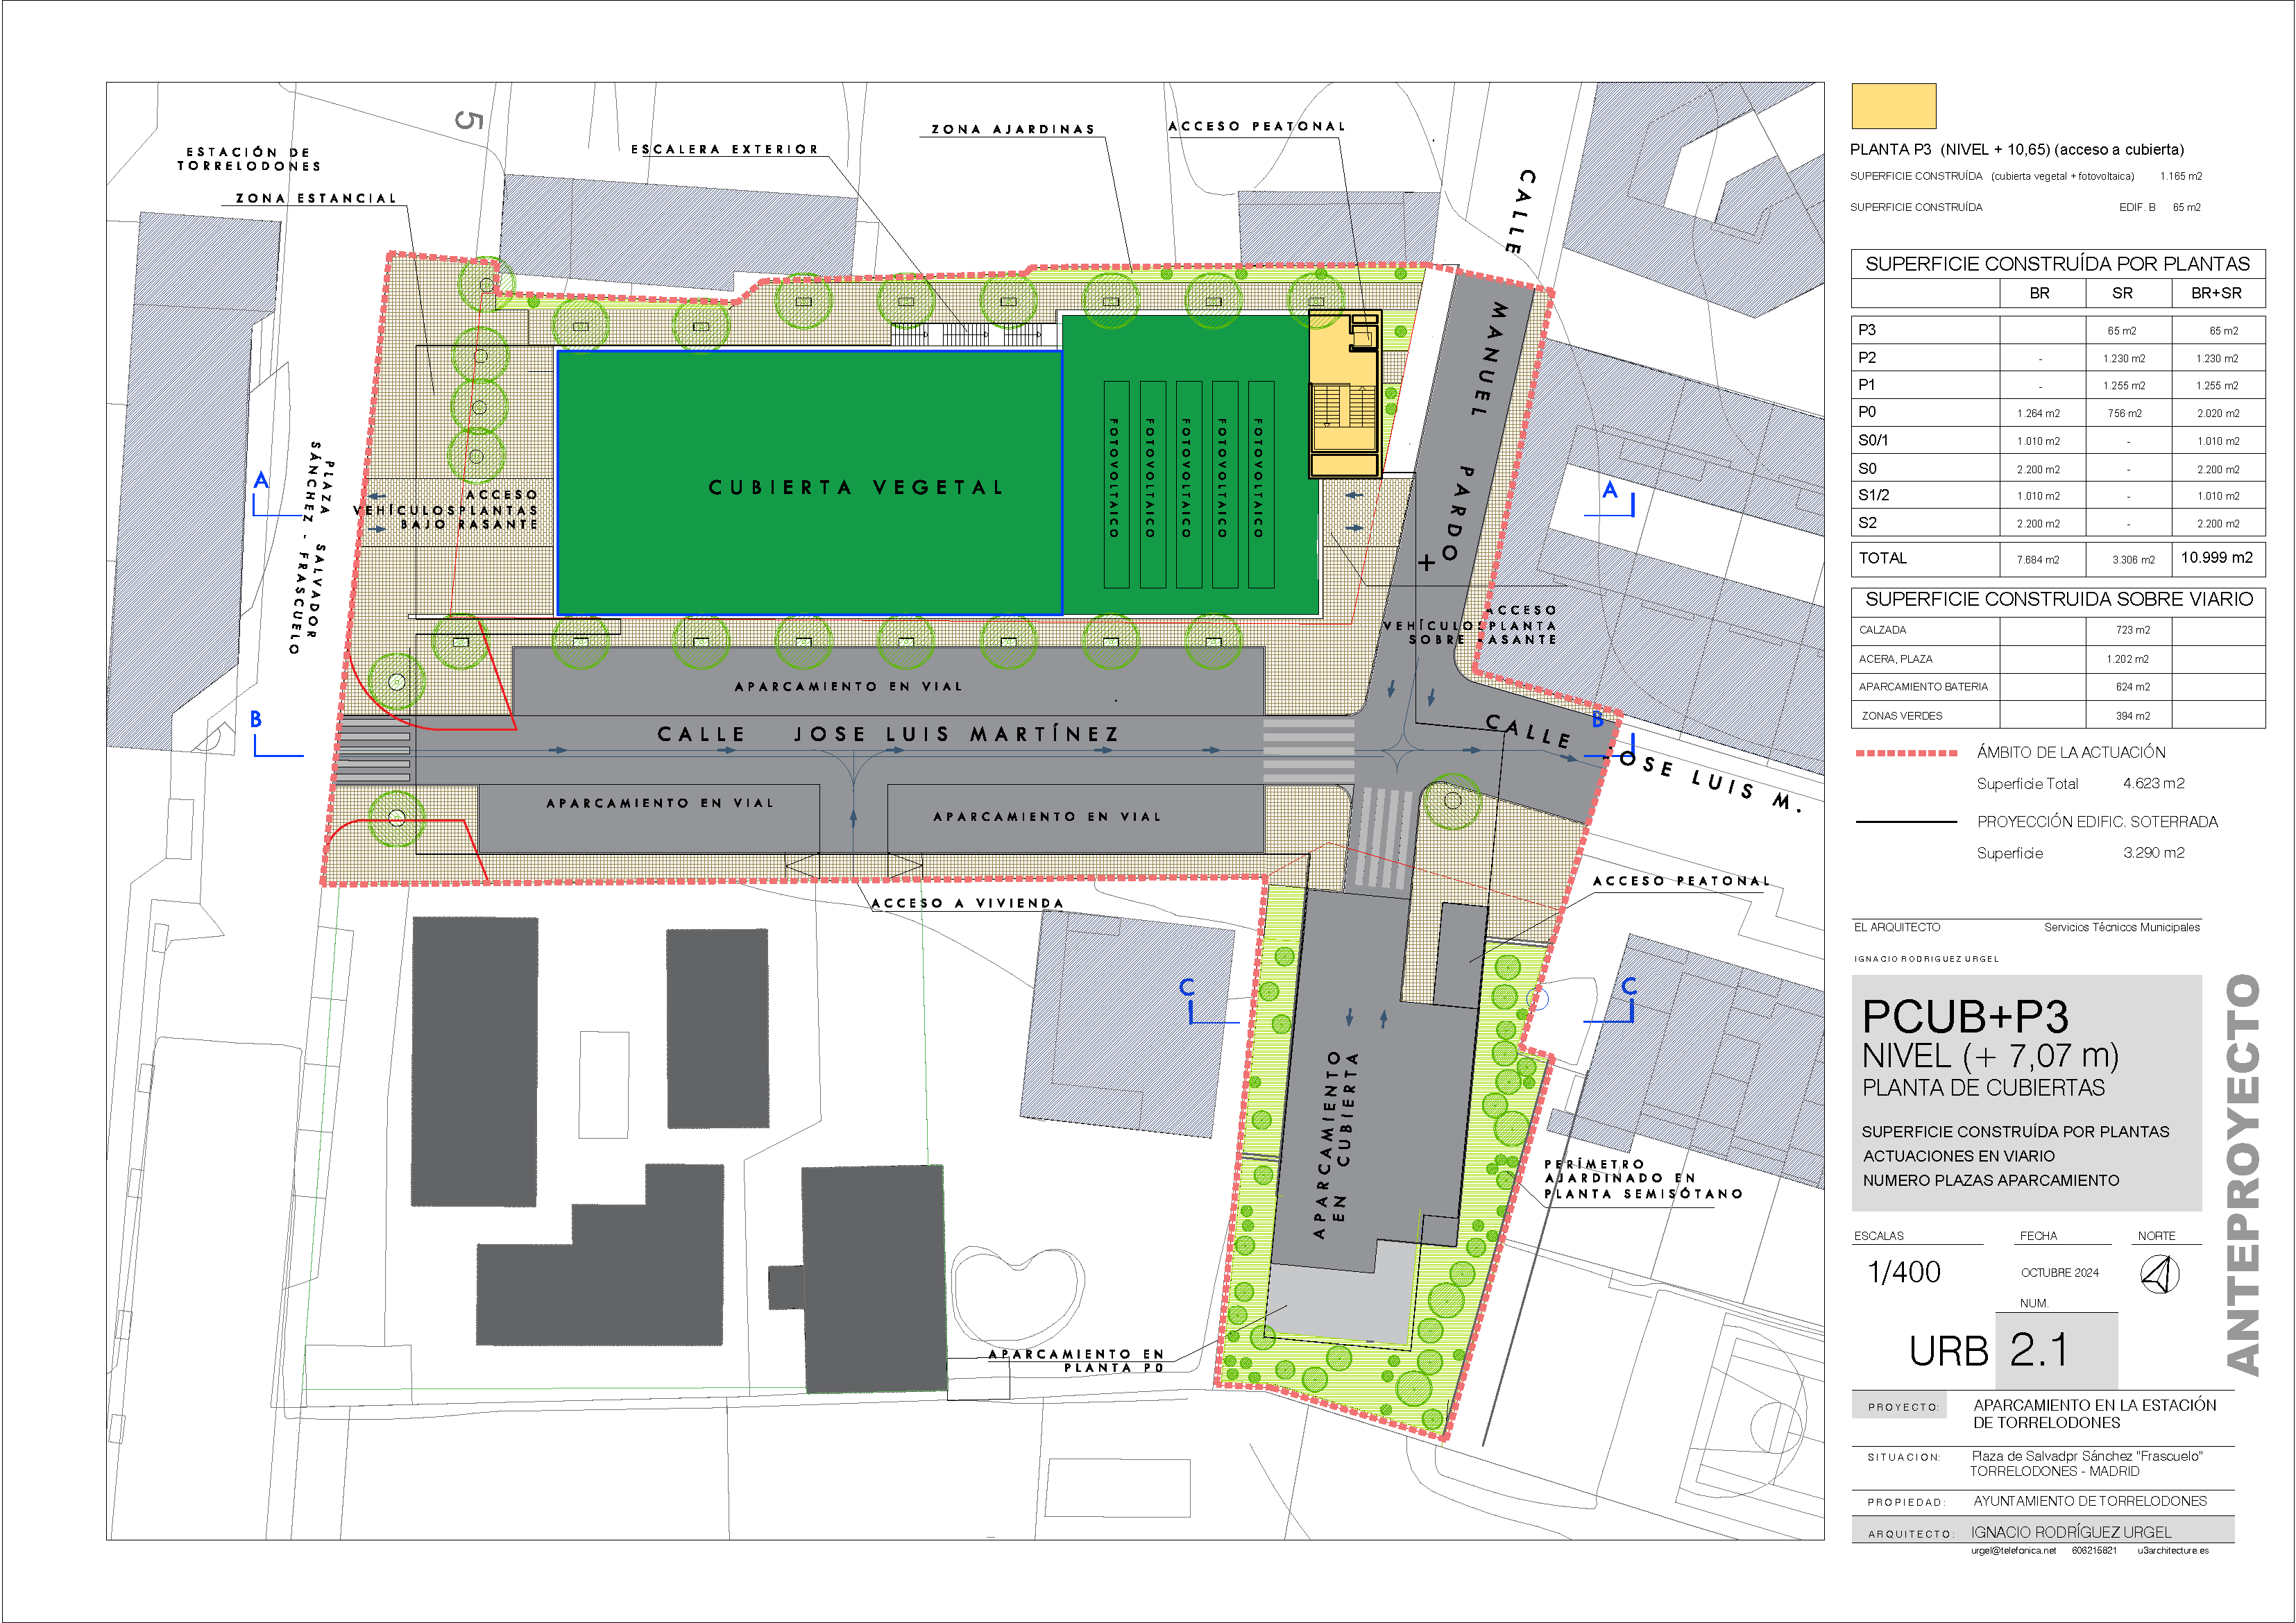Click the Cubierta Vegetal label on the green roof
Image resolution: width=2296 pixels, height=1623 pixels.
pos(855,488)
